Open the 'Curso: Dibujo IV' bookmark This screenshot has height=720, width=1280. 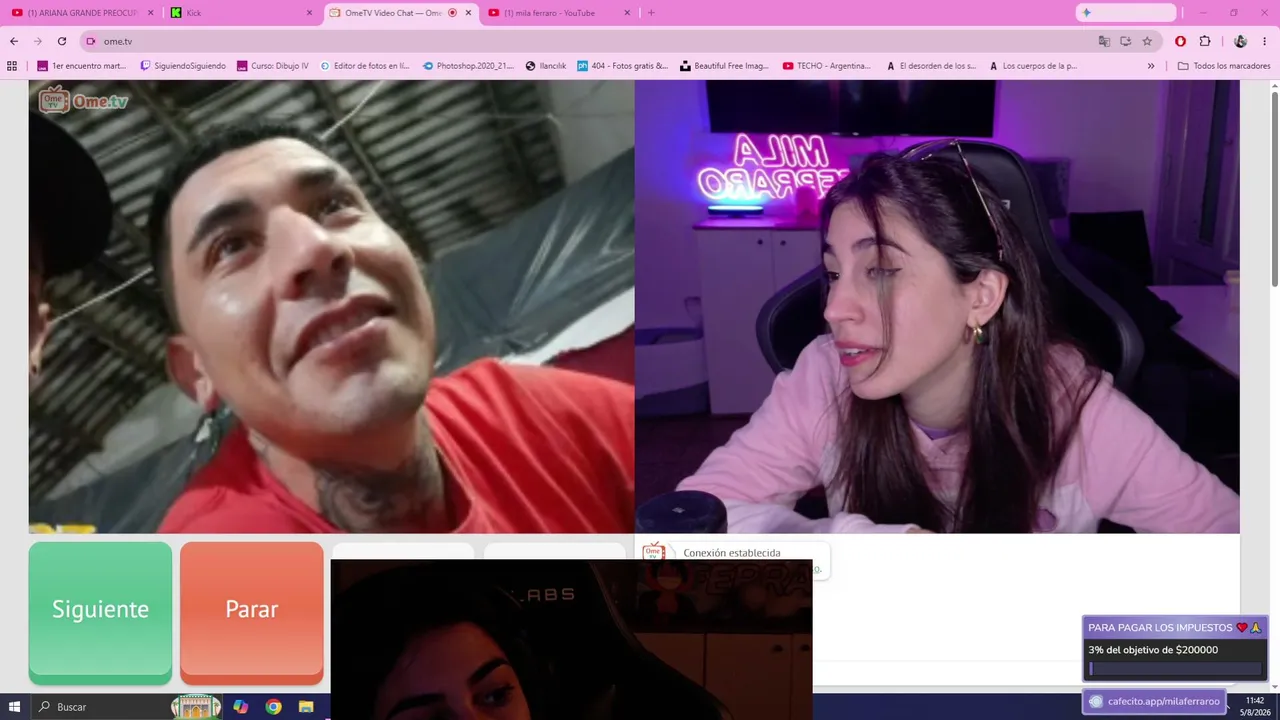273,66
